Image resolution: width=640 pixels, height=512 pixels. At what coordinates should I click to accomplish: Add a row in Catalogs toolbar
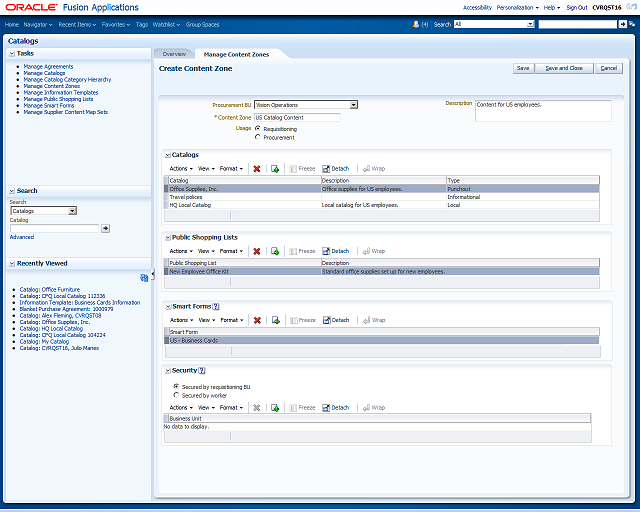pos(275,169)
